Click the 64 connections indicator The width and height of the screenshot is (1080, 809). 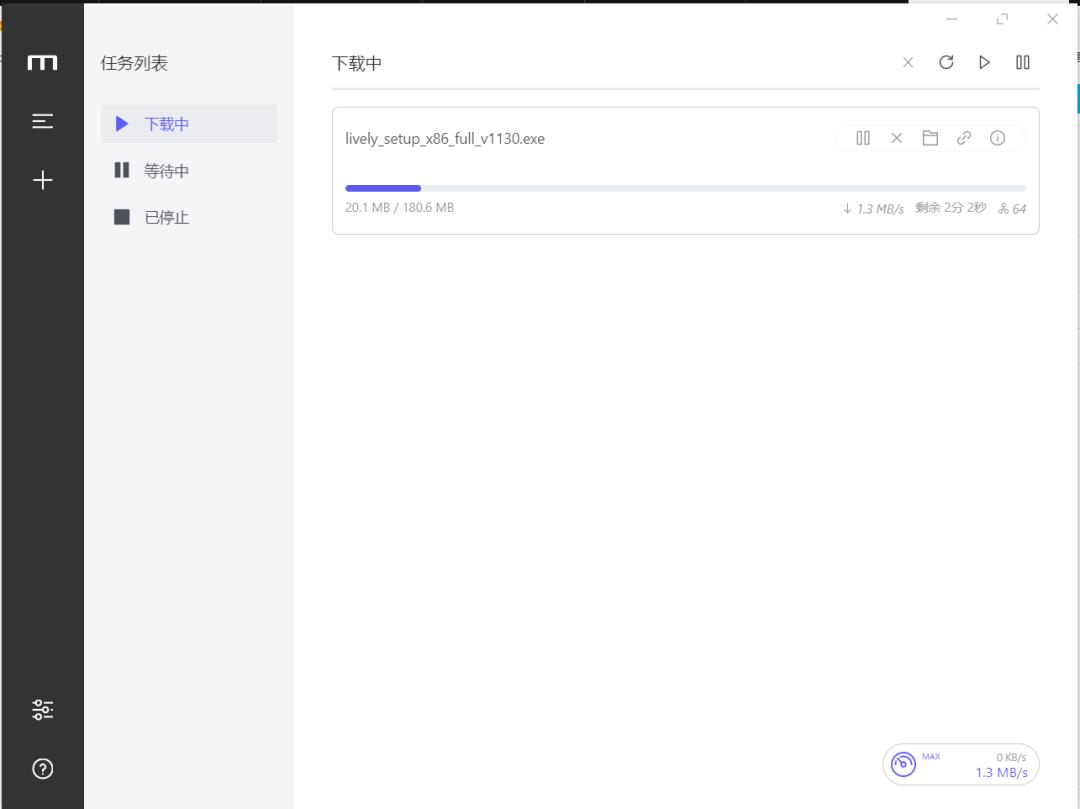pyautogui.click(x=1012, y=209)
